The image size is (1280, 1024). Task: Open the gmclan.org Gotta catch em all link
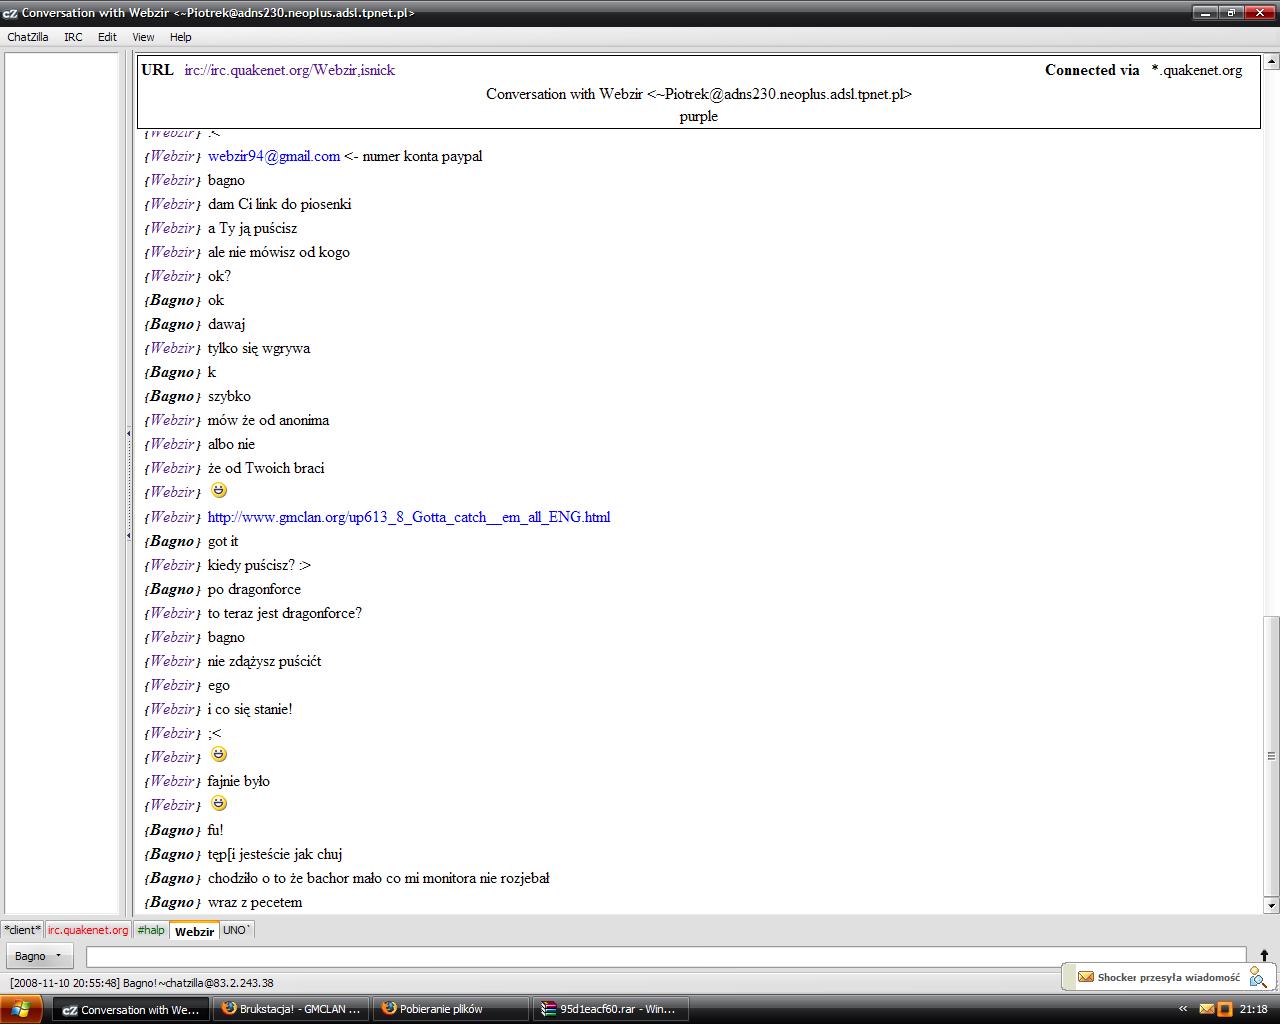click(x=408, y=517)
